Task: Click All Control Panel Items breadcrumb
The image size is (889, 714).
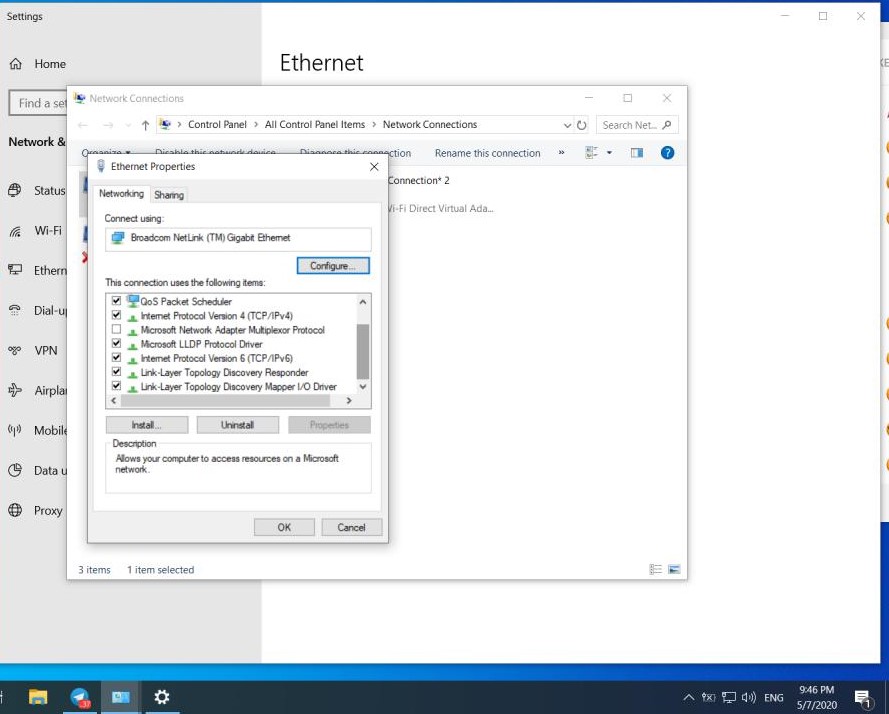Action: [315, 125]
